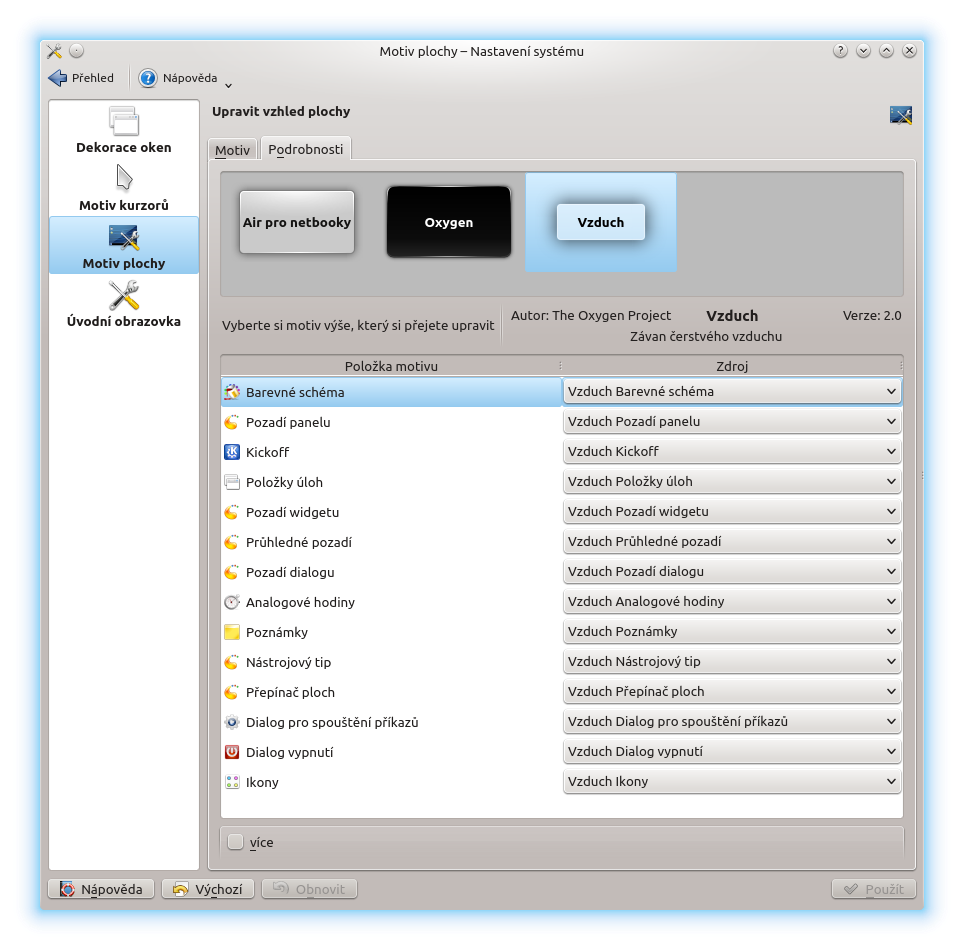Click the Použít button
The width and height of the screenshot is (964, 950).
tap(874, 889)
